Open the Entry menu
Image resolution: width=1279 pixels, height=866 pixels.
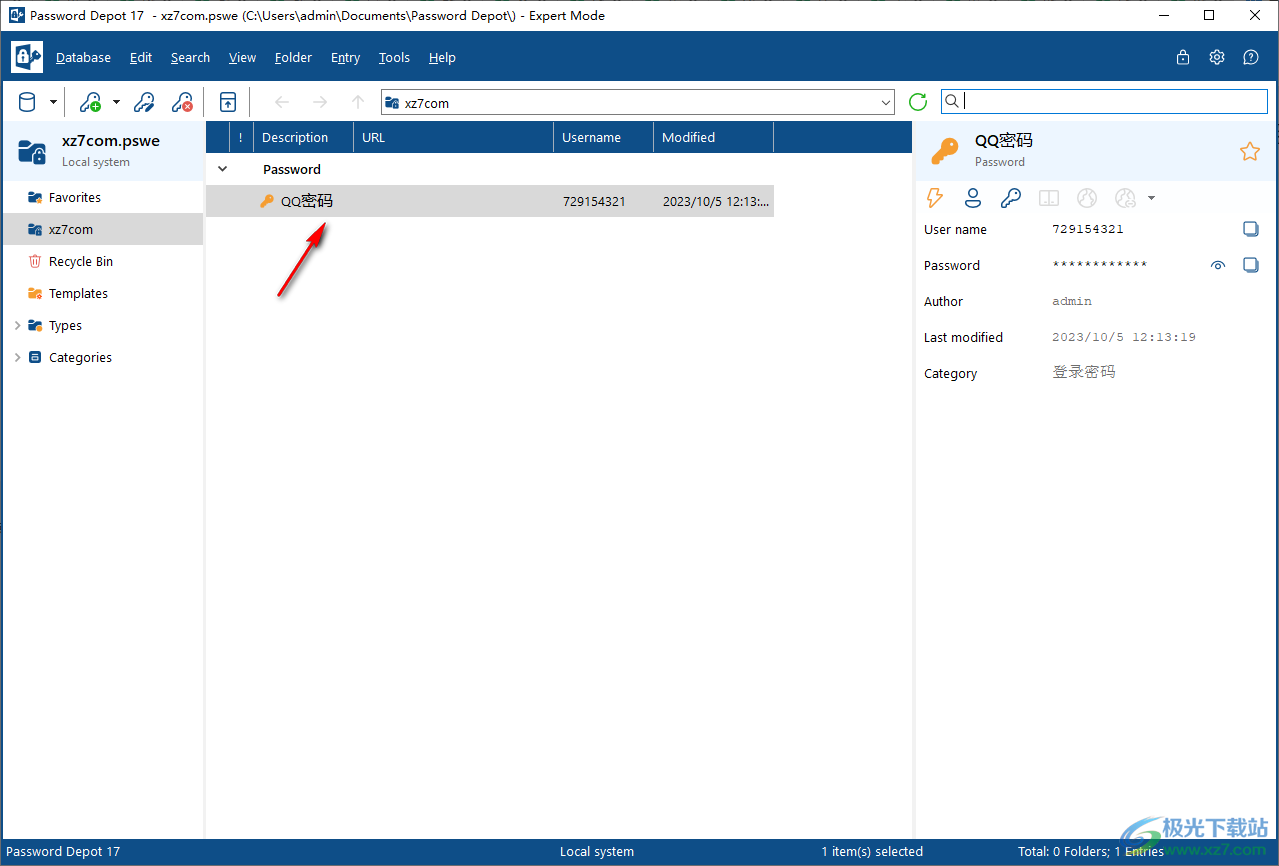click(345, 57)
